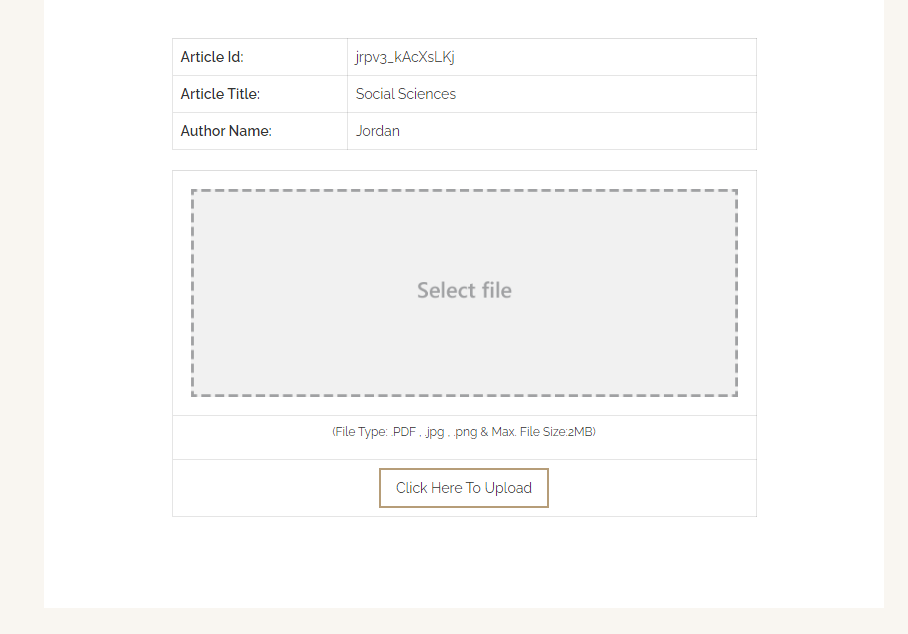The image size is (908, 634).
Task: Click the file type and size note
Action: pyautogui.click(x=464, y=432)
